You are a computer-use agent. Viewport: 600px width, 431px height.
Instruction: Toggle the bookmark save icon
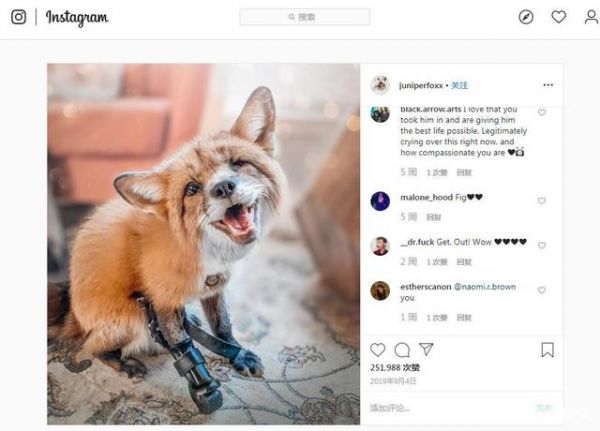click(547, 350)
